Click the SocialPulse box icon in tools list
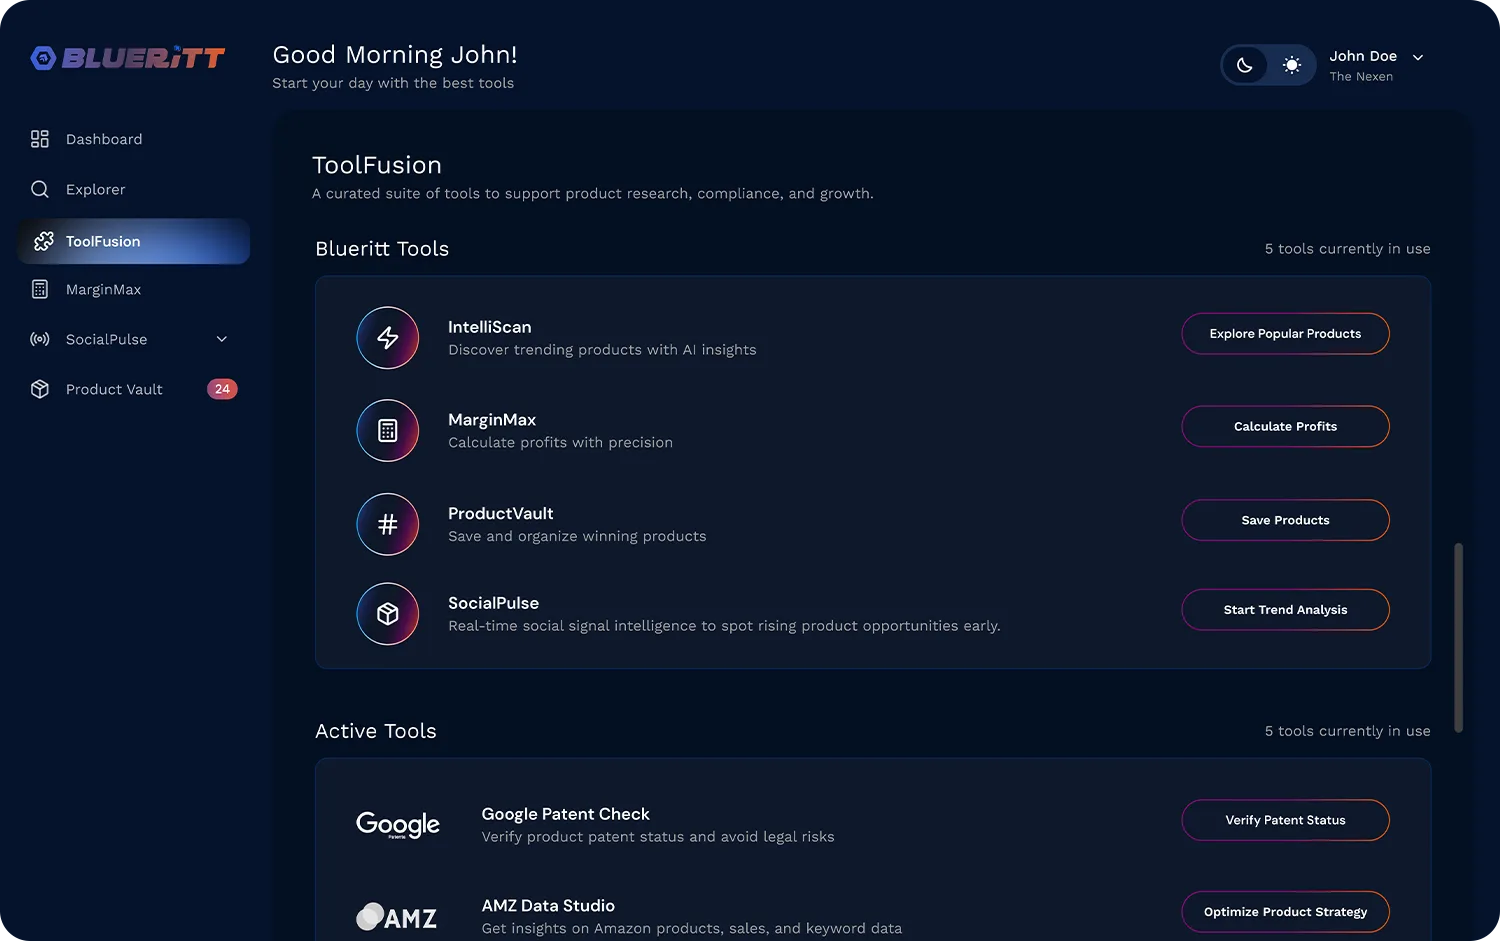Screen dimensions: 1500x941 point(388,614)
